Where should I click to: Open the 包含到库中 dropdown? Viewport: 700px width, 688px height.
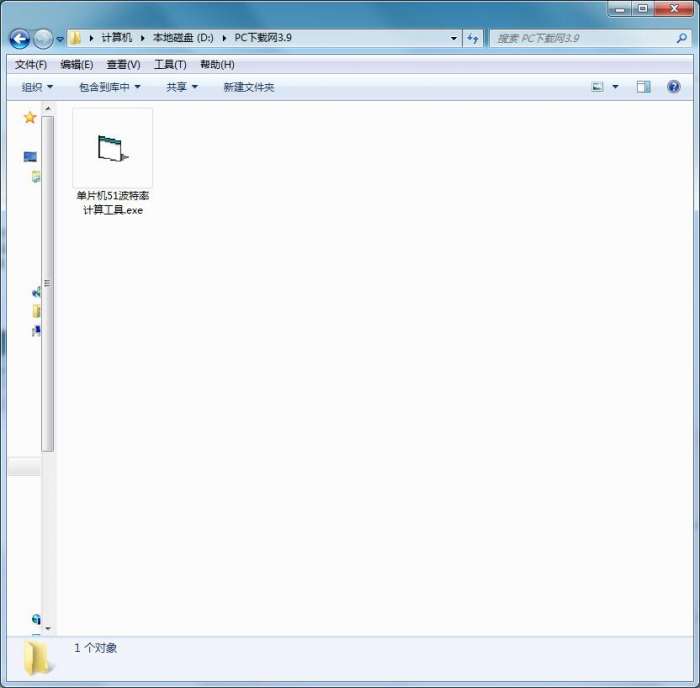[x=110, y=87]
